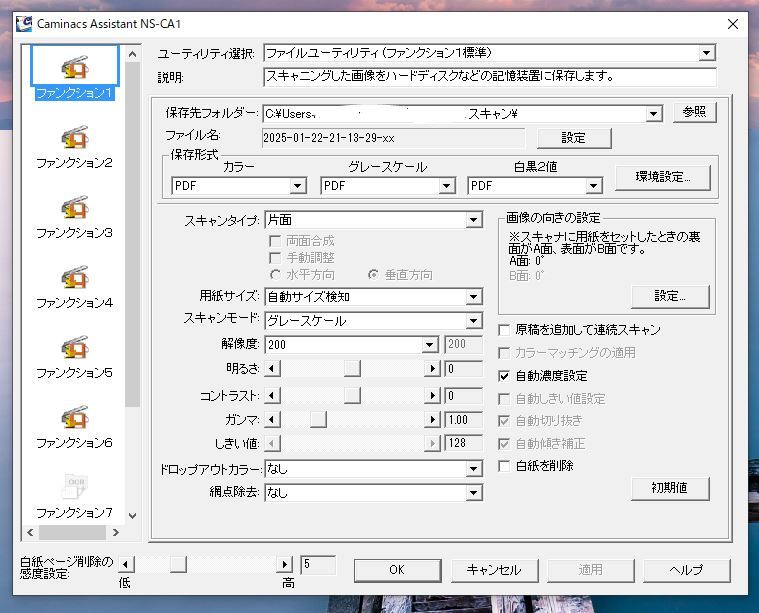The width and height of the screenshot is (759, 613).
Task: Open ヘルプ button
Action: click(686, 570)
